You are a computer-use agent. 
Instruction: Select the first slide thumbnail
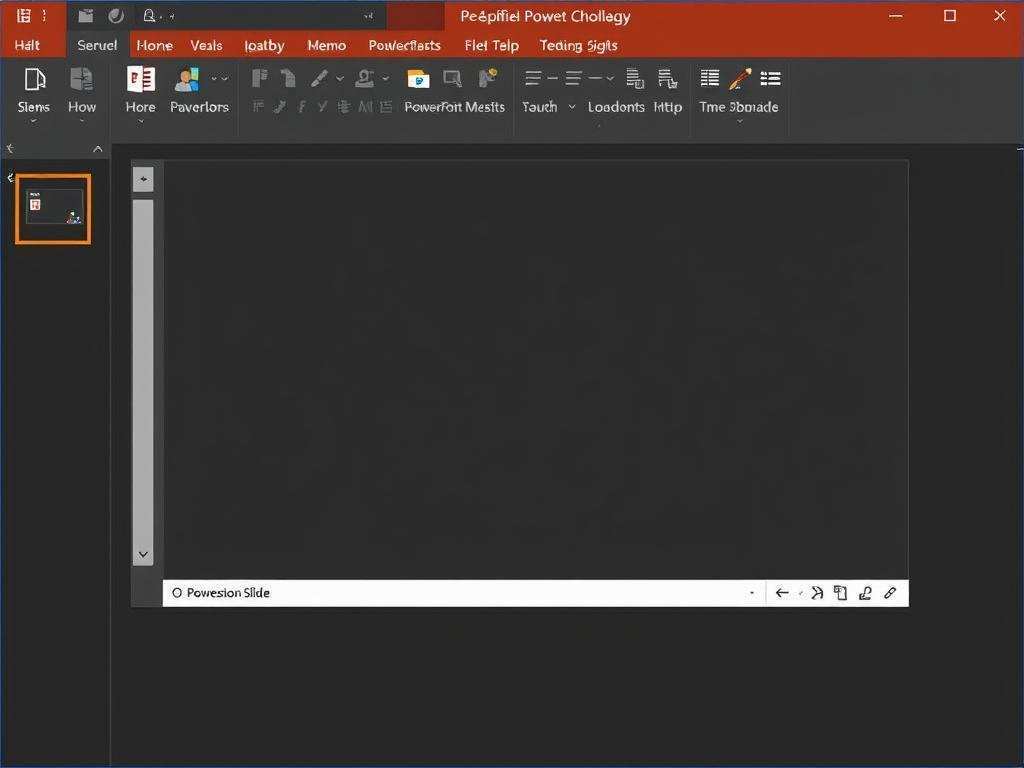tap(53, 208)
